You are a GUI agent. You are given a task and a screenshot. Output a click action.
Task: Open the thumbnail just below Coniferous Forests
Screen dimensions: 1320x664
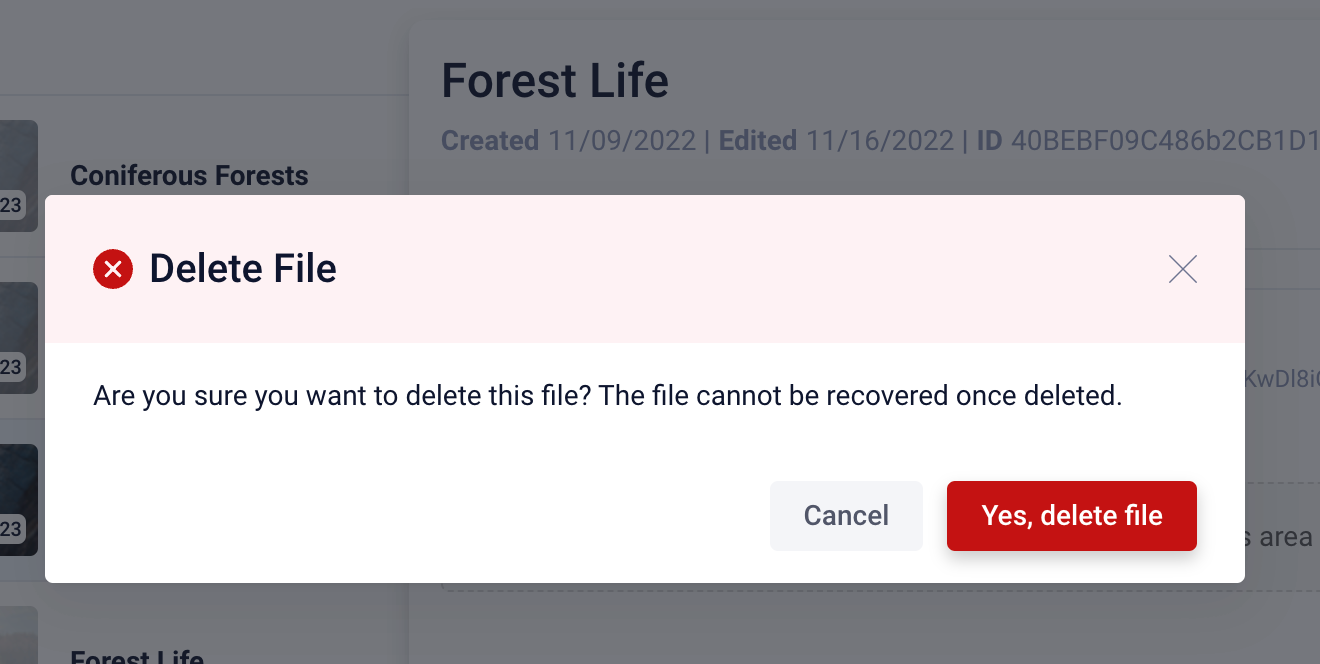19,338
